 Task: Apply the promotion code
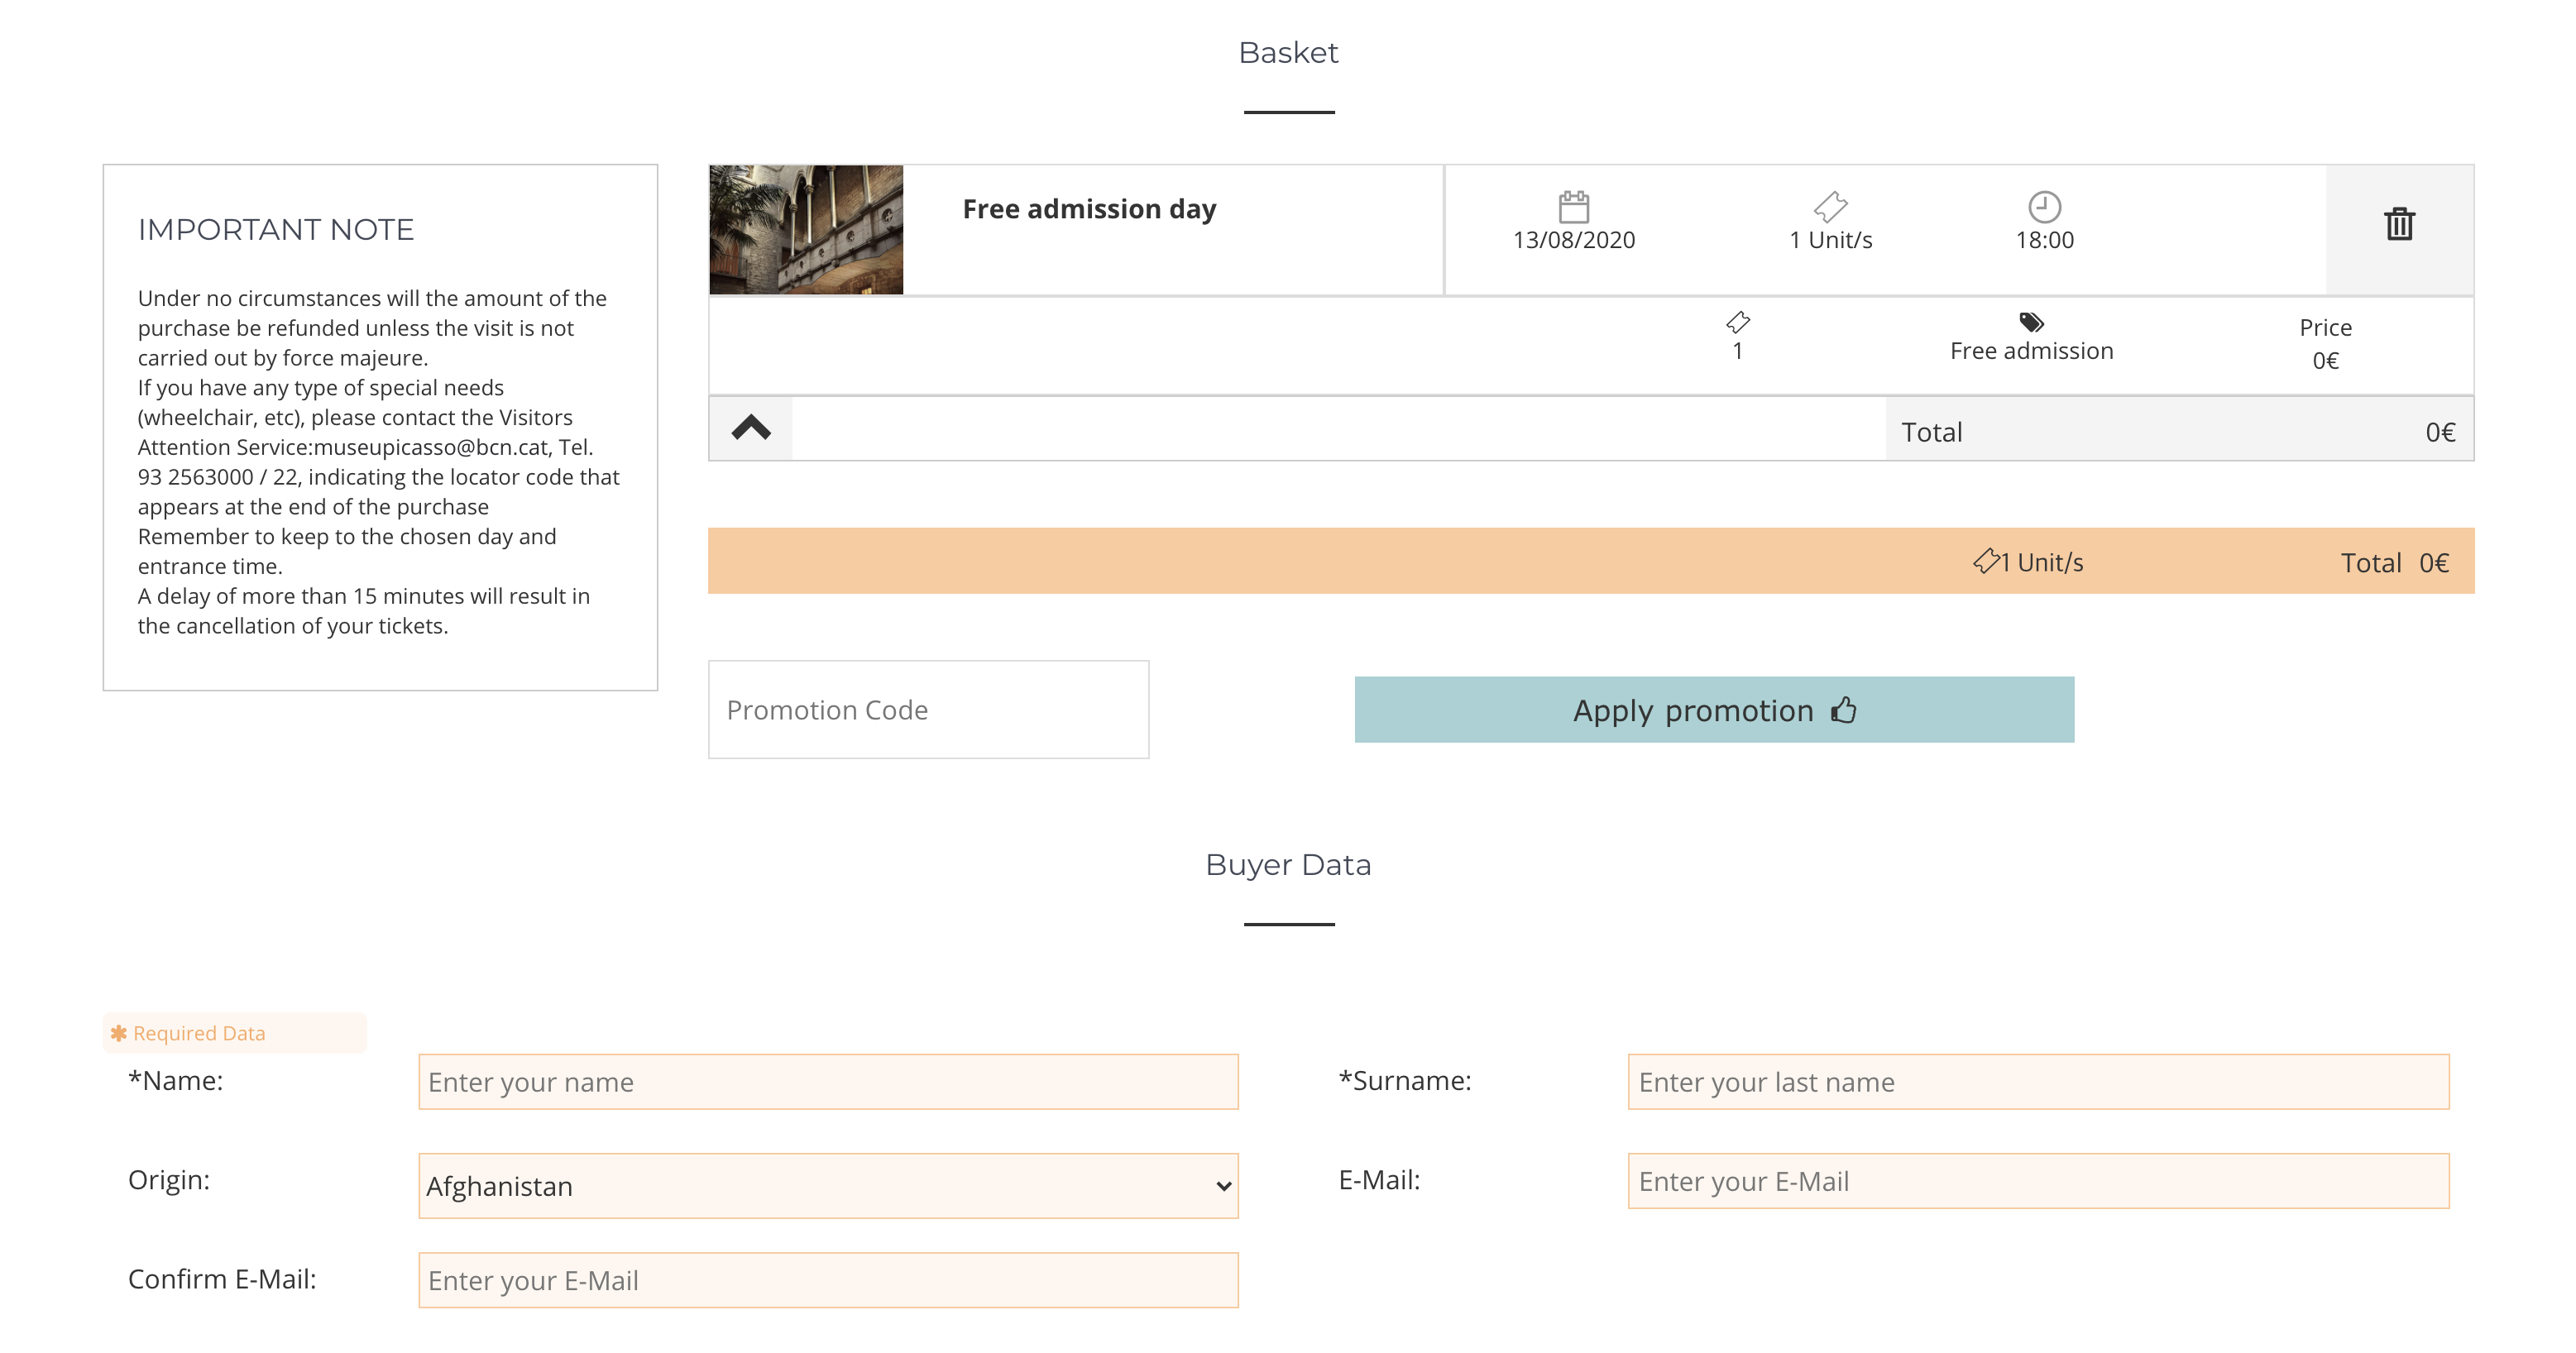click(x=1714, y=710)
